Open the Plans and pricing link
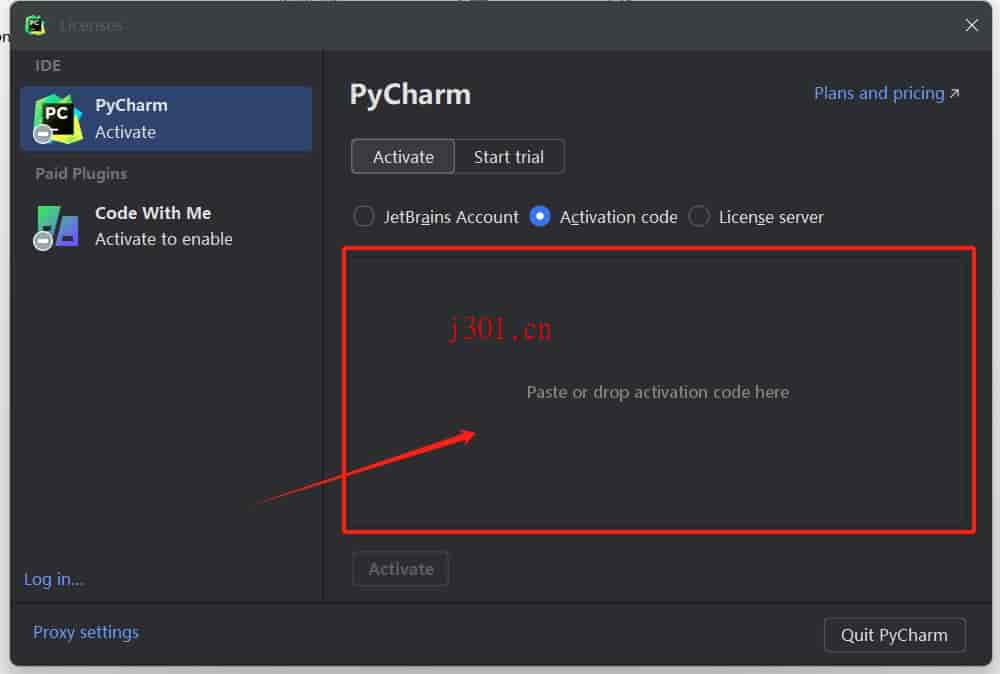This screenshot has height=674, width=1000. point(886,93)
